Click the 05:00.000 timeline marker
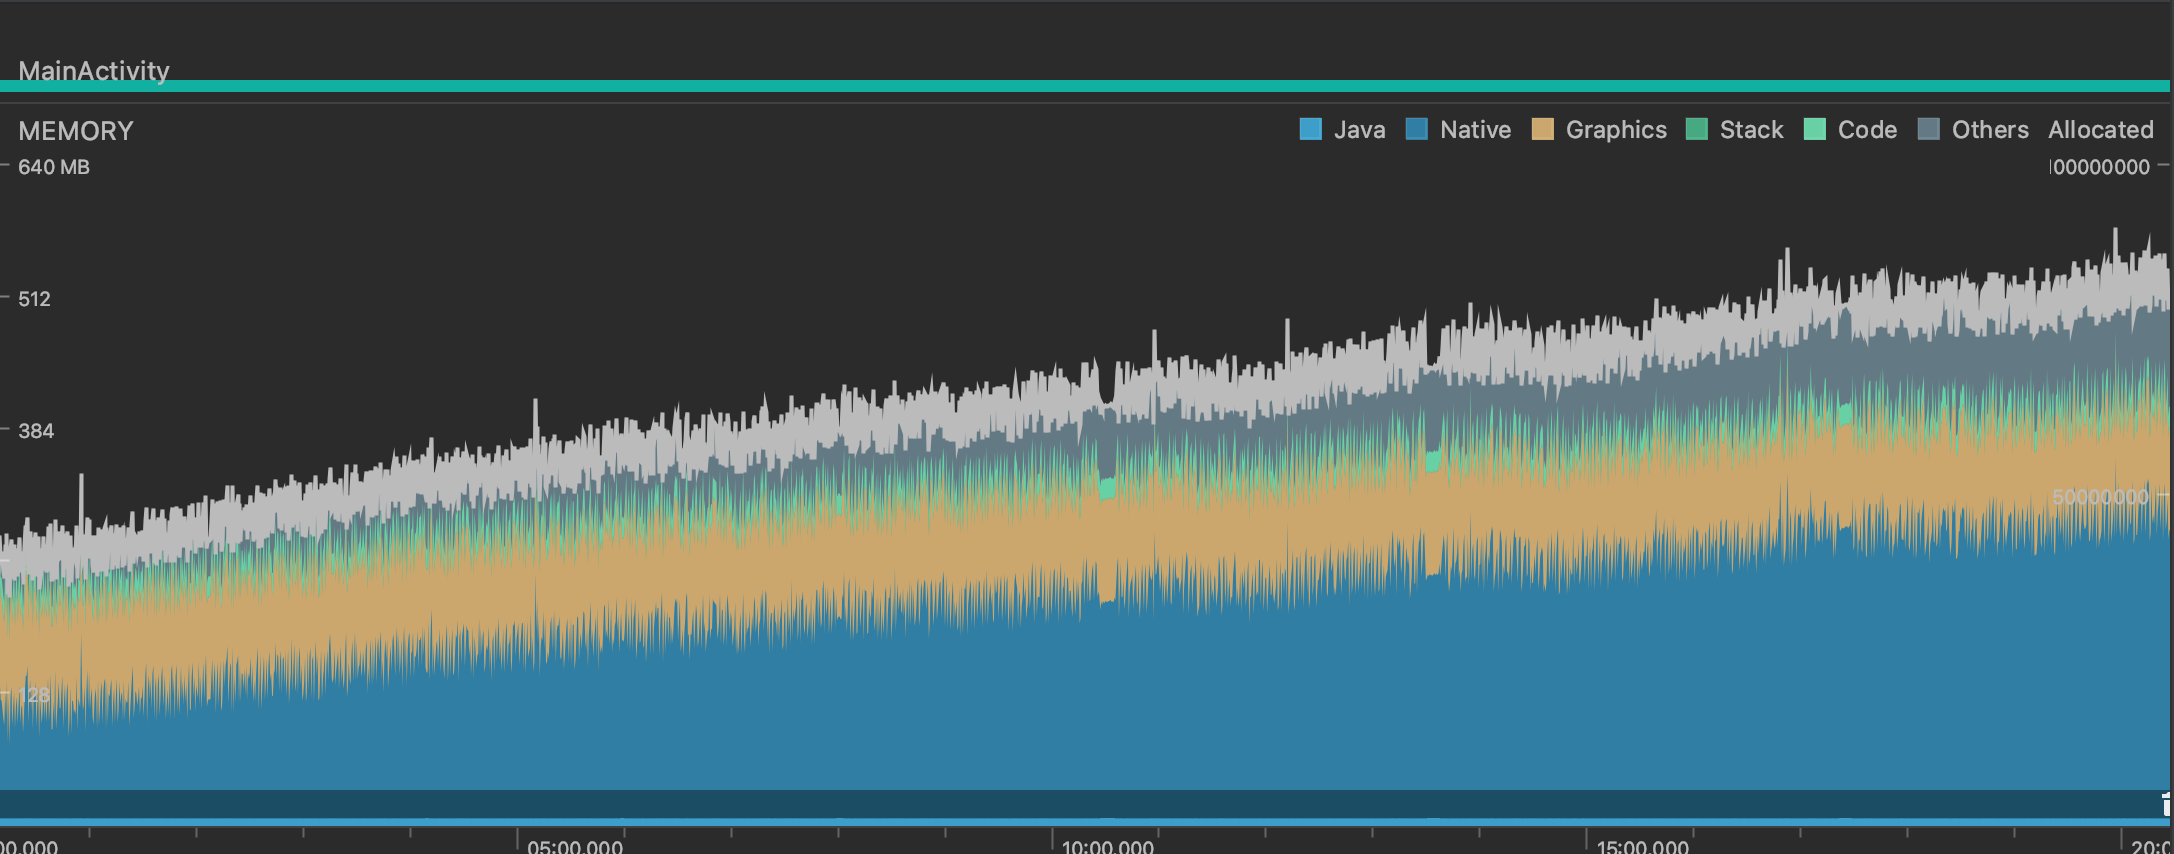 click(575, 846)
